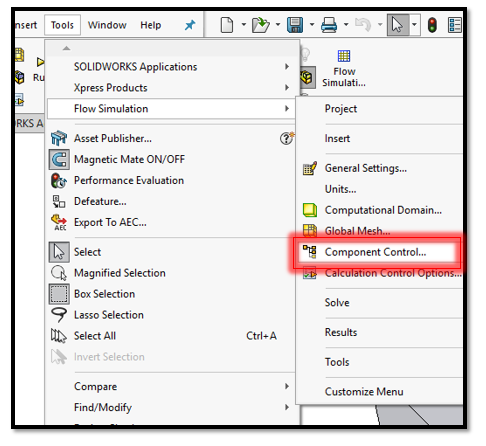Click the Save floppy disk icon
This screenshot has width=486, height=446.
(295, 25)
